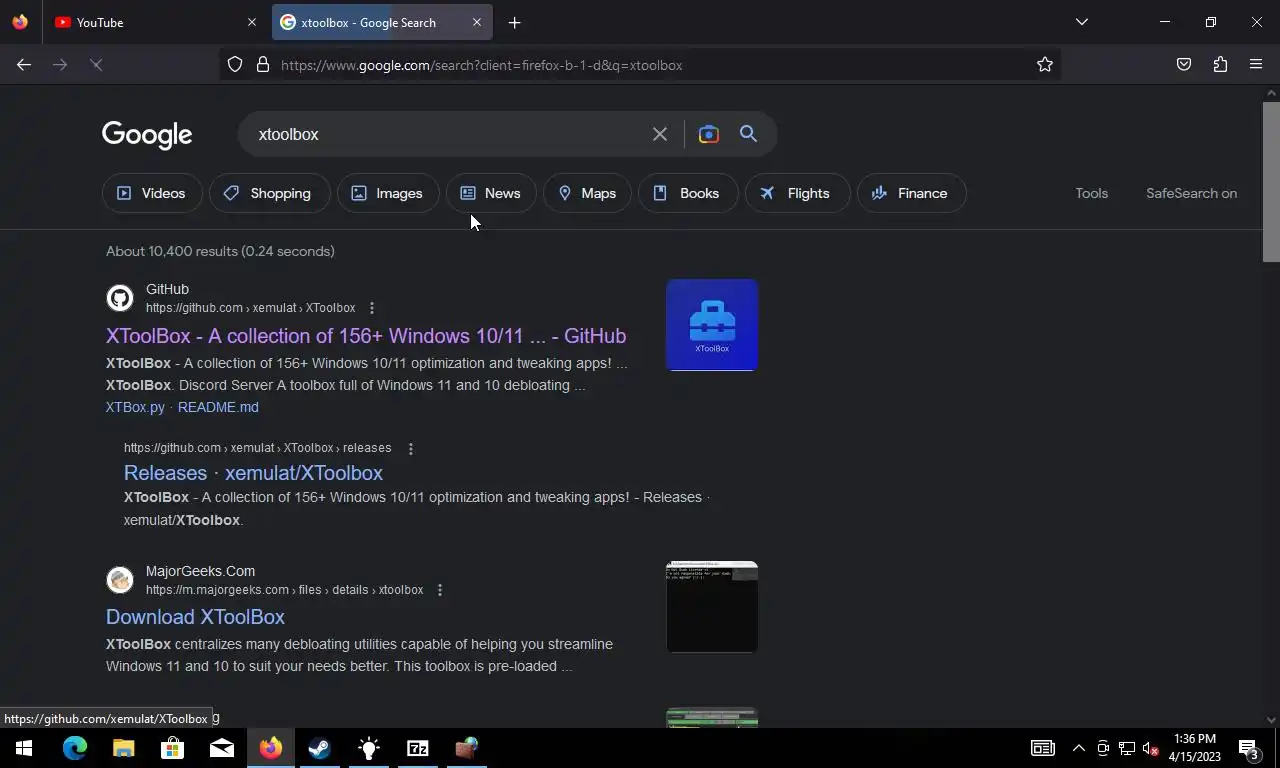Open the shield tracking protection icon
1280x768 pixels.
[x=235, y=65]
